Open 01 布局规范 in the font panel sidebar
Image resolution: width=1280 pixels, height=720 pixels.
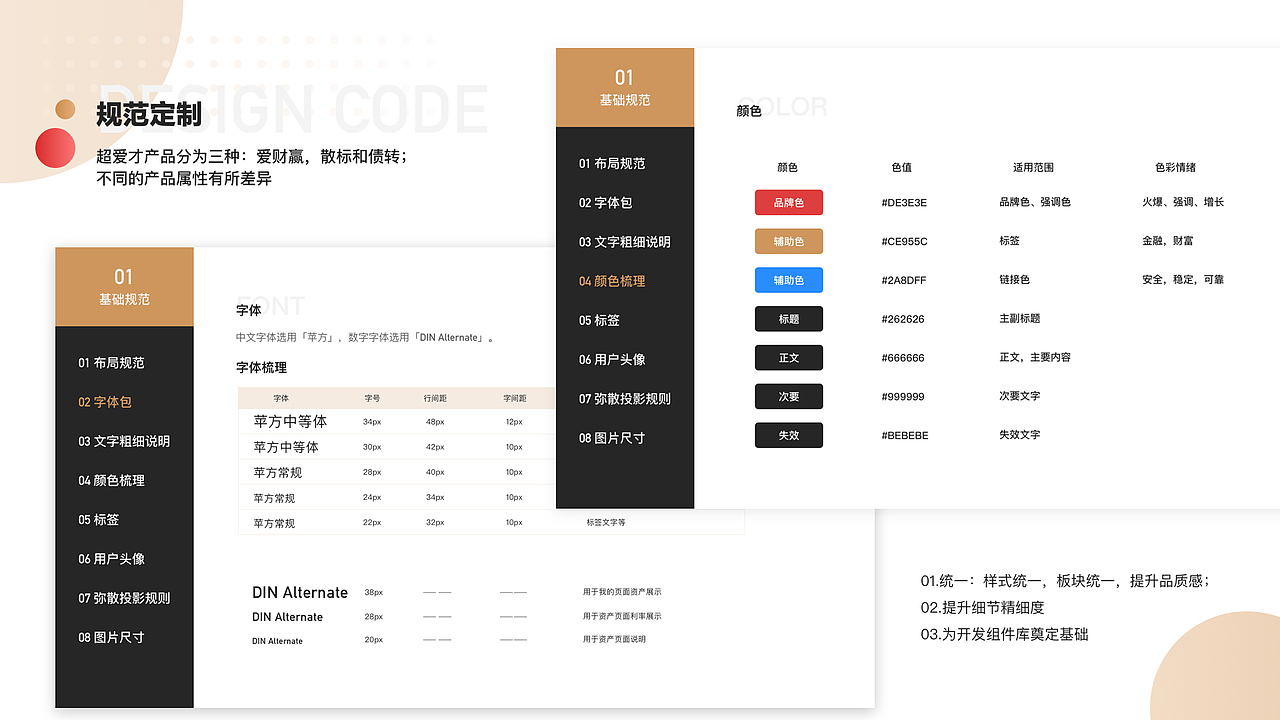(x=111, y=363)
